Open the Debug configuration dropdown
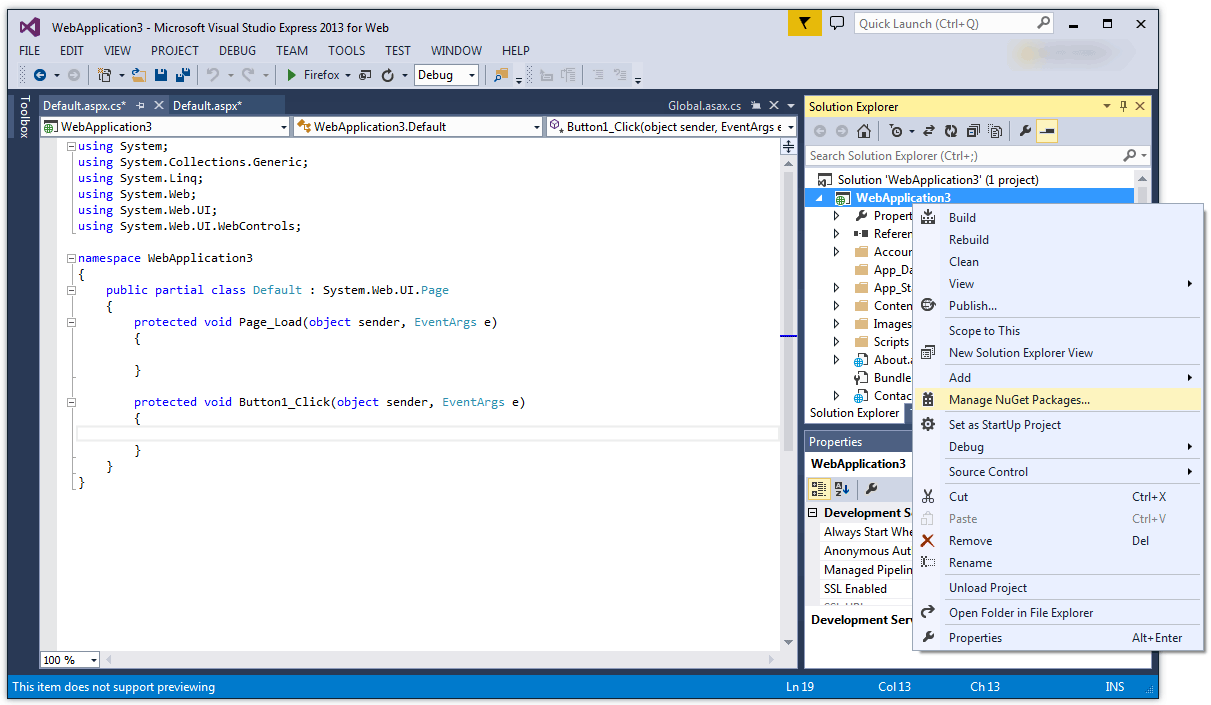 (x=472, y=75)
